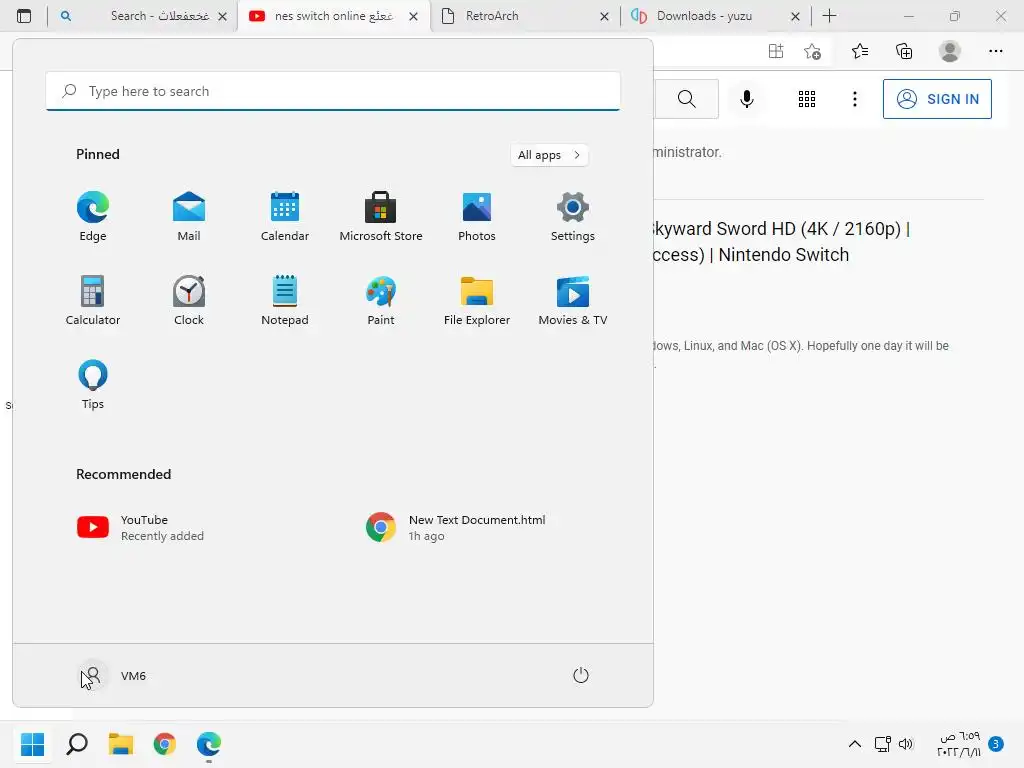Switch to the Search browser tab
The image size is (1024, 768).
142,16
